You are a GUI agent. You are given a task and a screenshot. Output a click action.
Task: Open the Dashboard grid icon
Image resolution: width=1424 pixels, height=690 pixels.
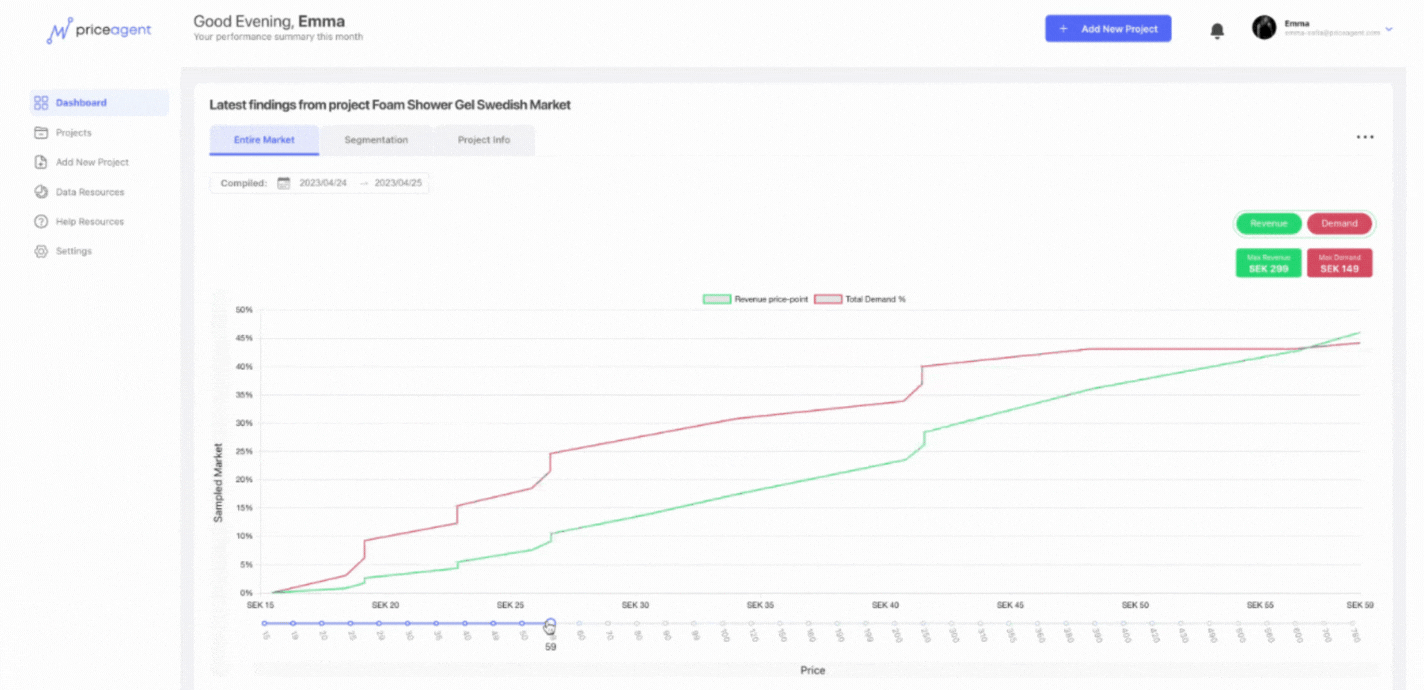click(x=41, y=103)
